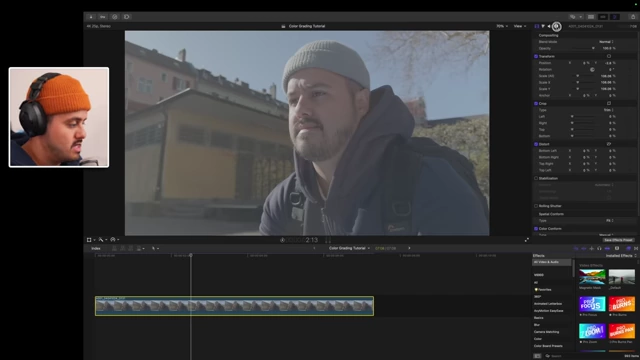The width and height of the screenshot is (640, 360).
Task: Click the clip appearance icon
Action: pyautogui.click(x=617, y=248)
